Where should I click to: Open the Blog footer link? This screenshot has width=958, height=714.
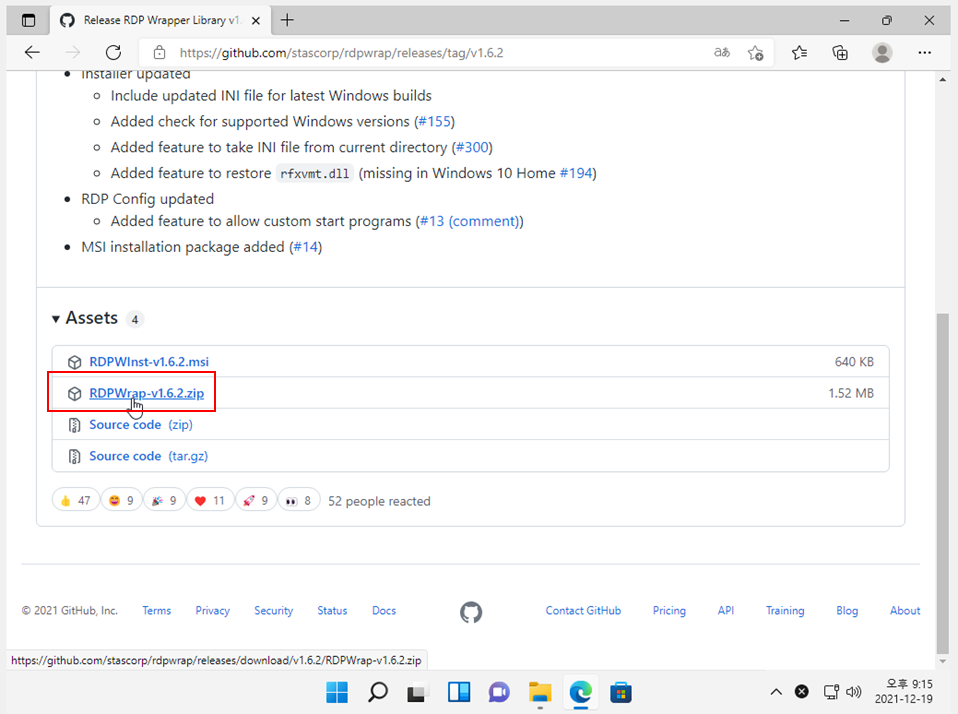(x=847, y=610)
